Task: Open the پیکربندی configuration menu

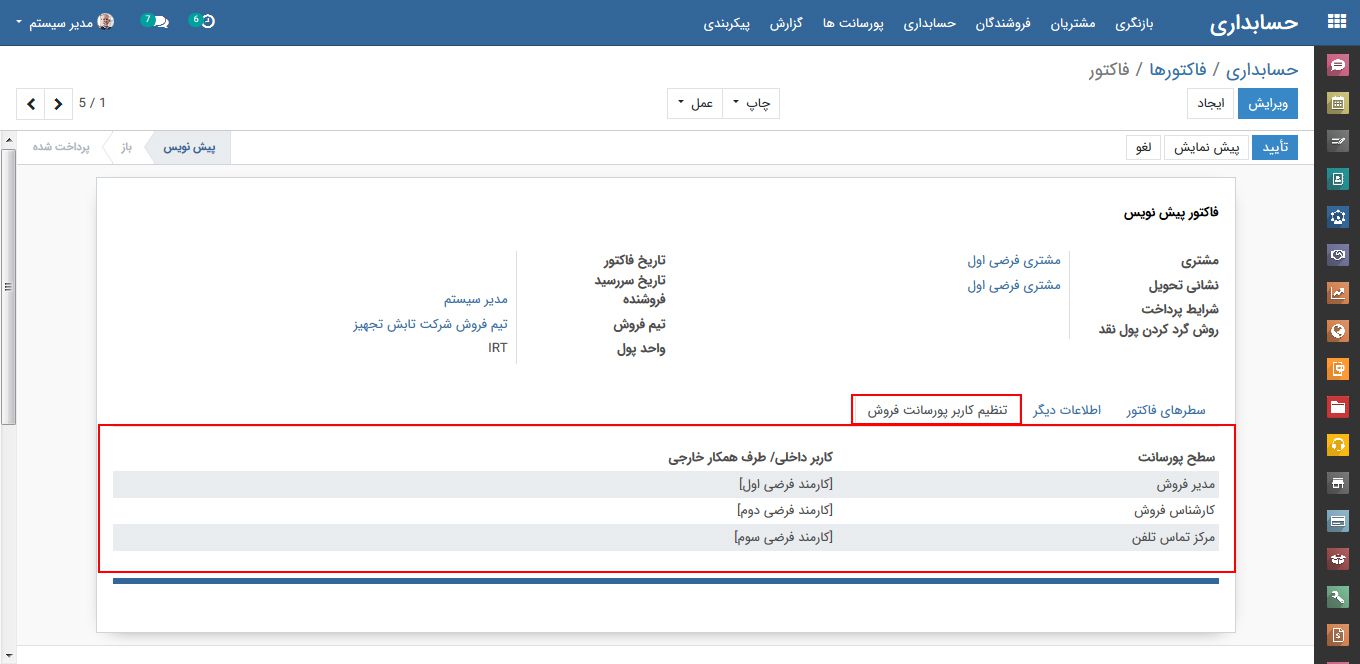Action: [x=726, y=22]
